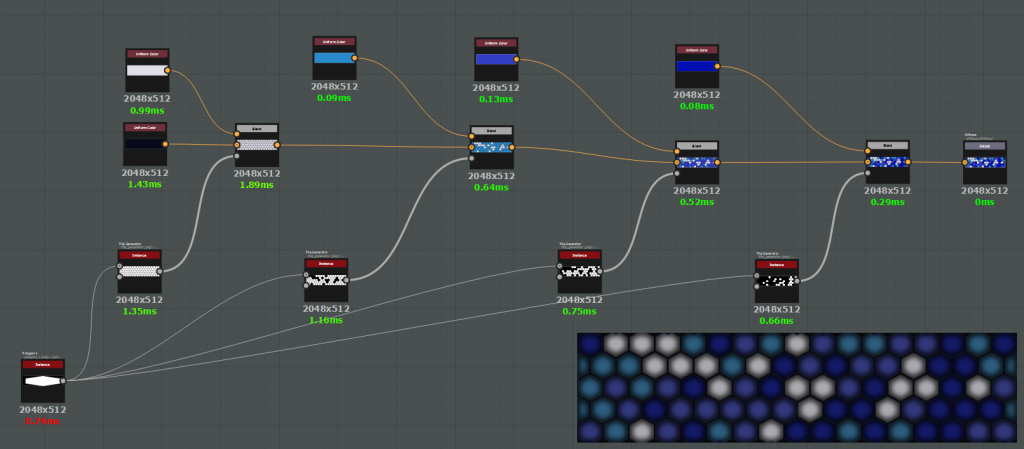Screen dimensions: 1024x449
Task: Click the foreground input pin of the 0.64ms Blend
Action: (x=472, y=136)
